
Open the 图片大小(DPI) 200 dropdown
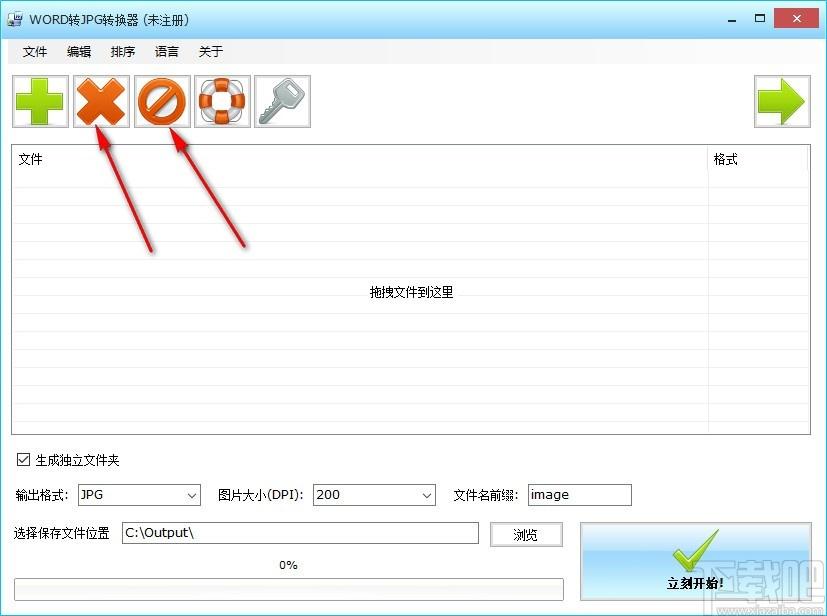point(374,495)
